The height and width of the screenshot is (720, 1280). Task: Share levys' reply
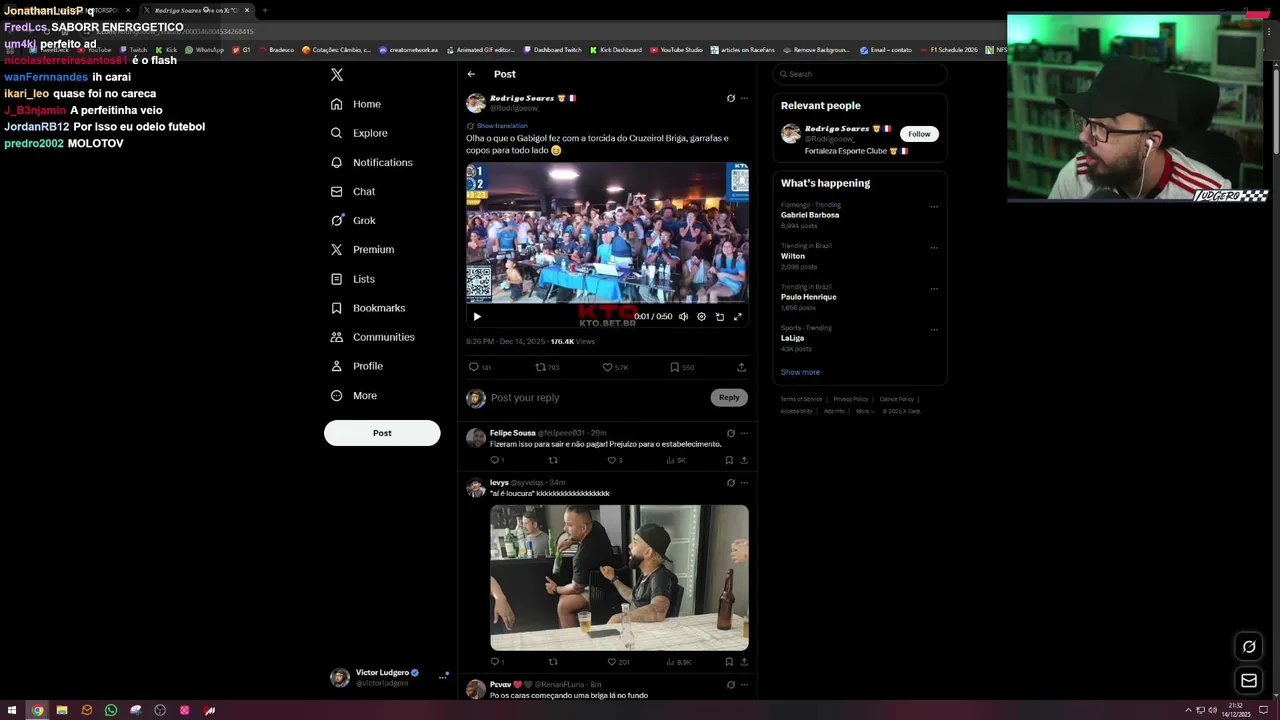coord(744,662)
